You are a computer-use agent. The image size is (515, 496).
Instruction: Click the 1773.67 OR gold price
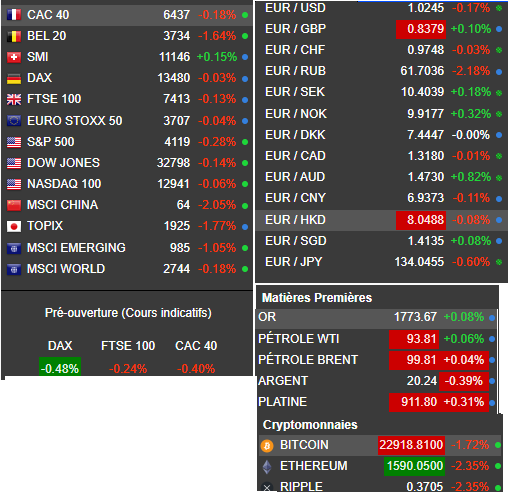click(415, 317)
